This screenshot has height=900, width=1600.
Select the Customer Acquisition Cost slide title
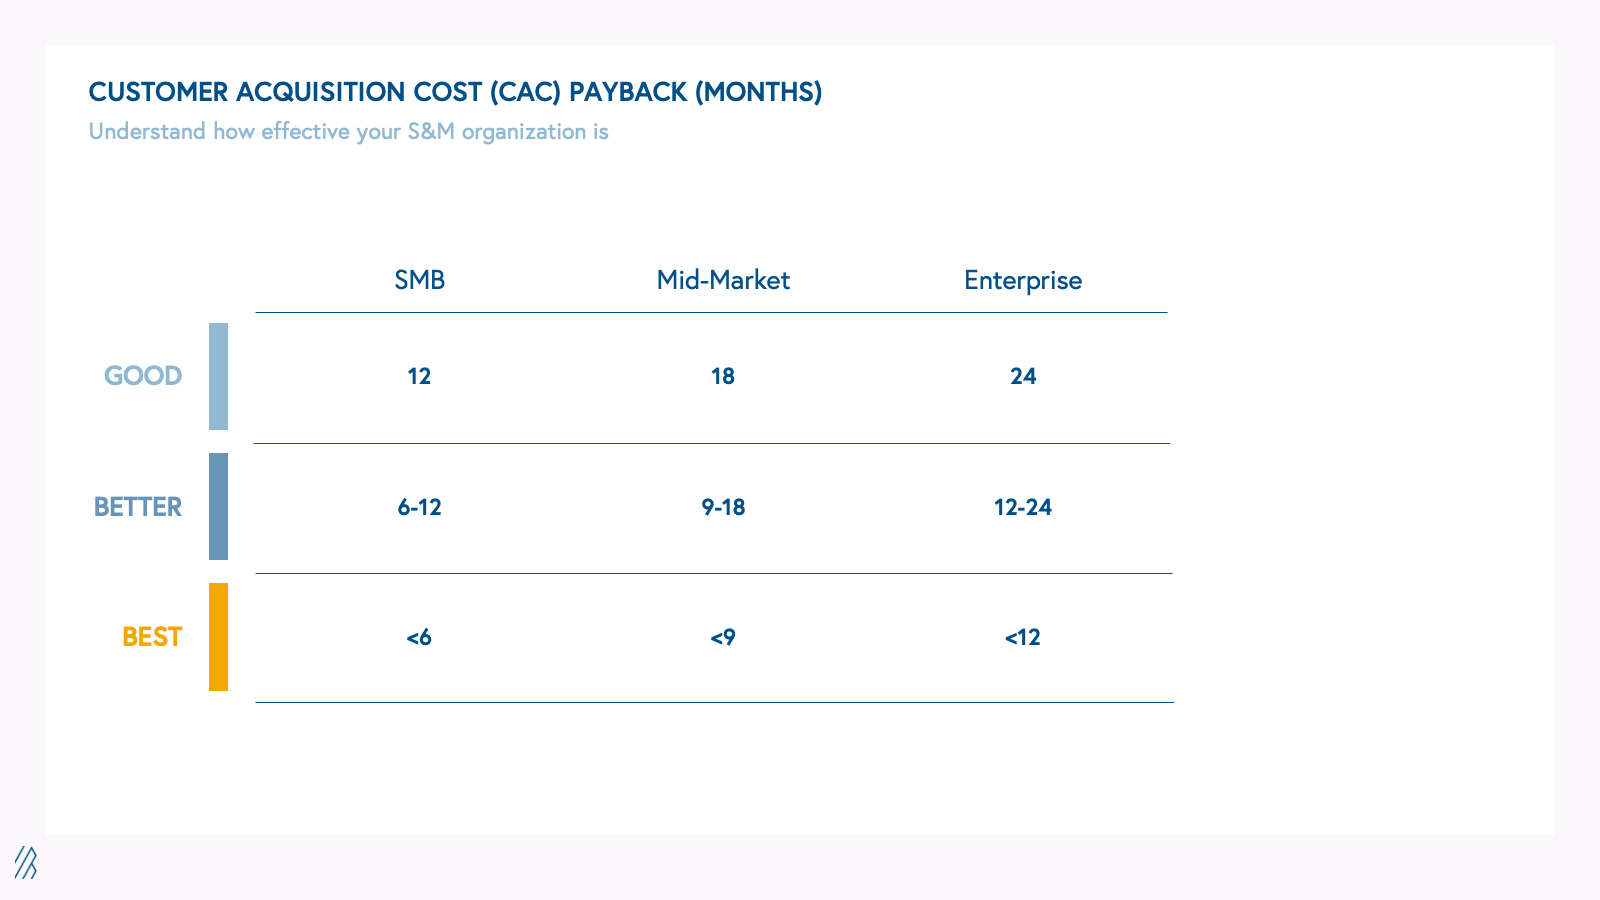455,92
